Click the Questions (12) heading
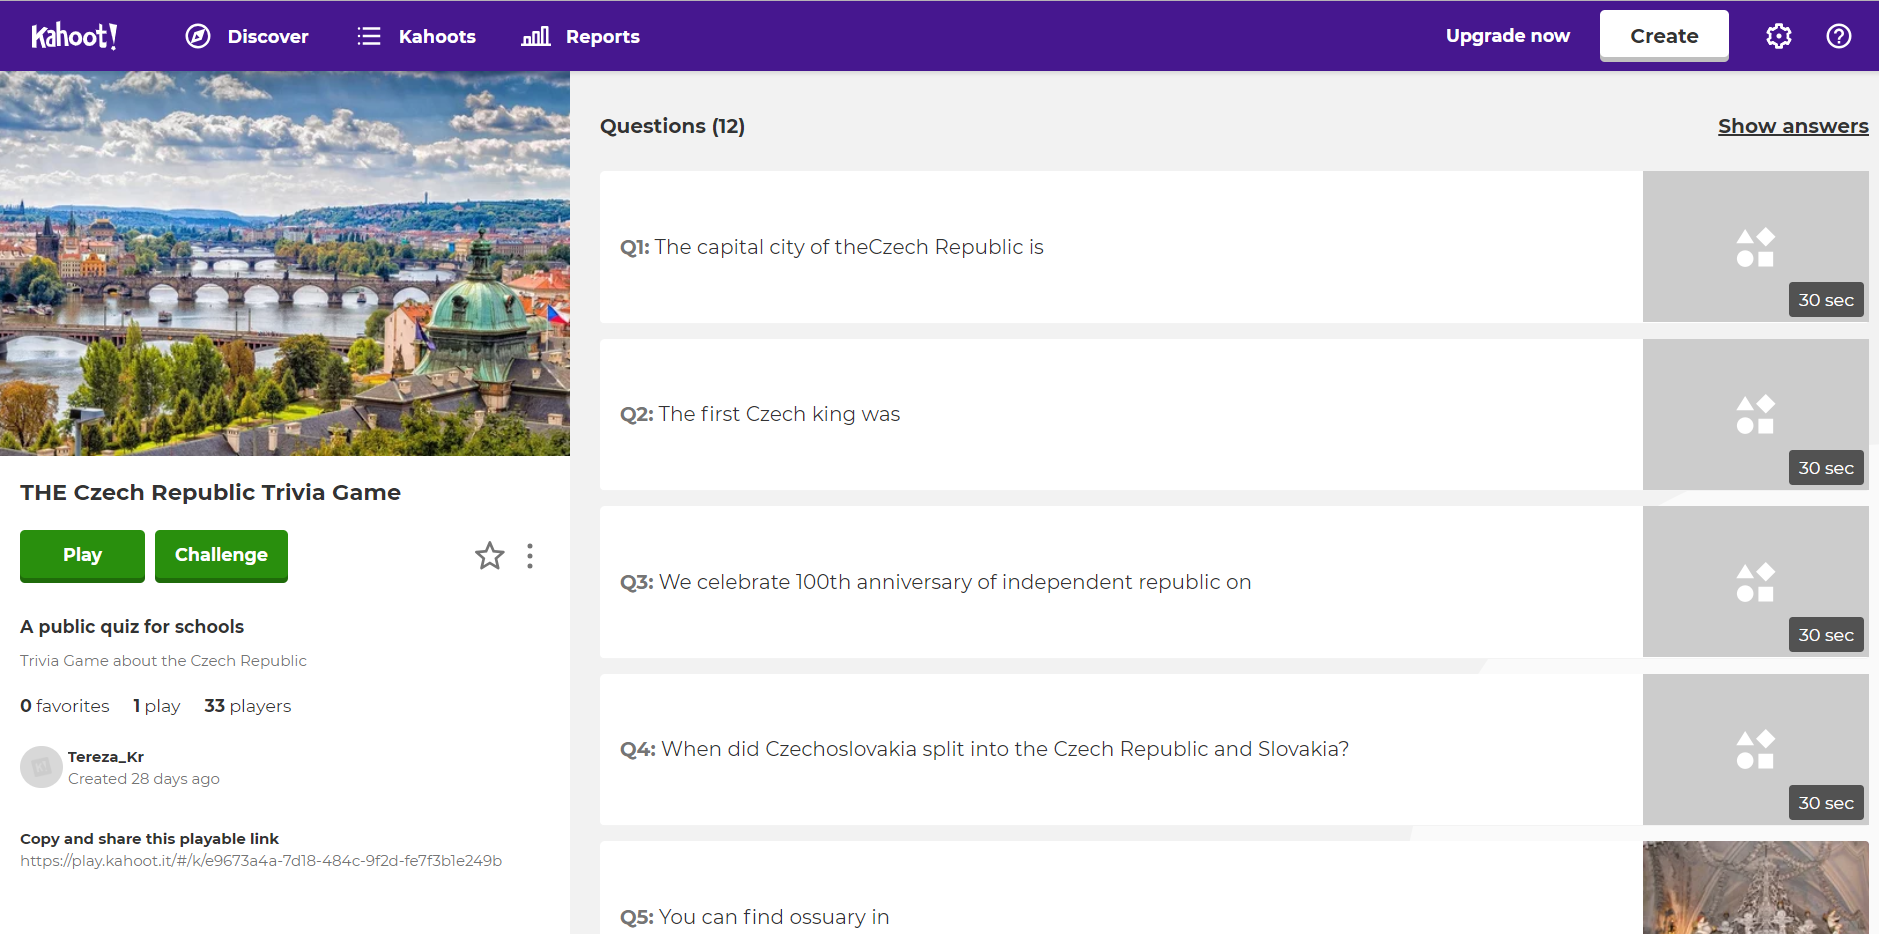 [672, 126]
